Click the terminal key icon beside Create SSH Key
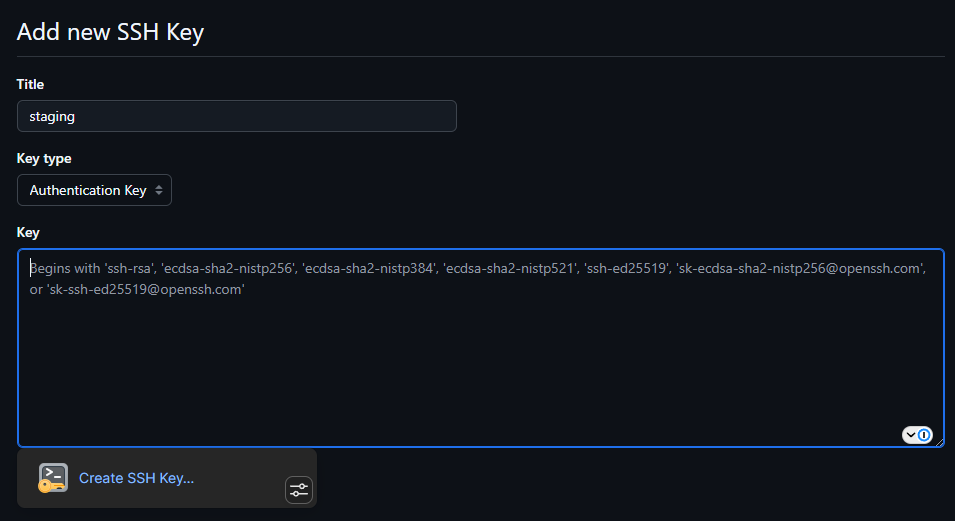The image size is (955, 521). tap(53, 478)
